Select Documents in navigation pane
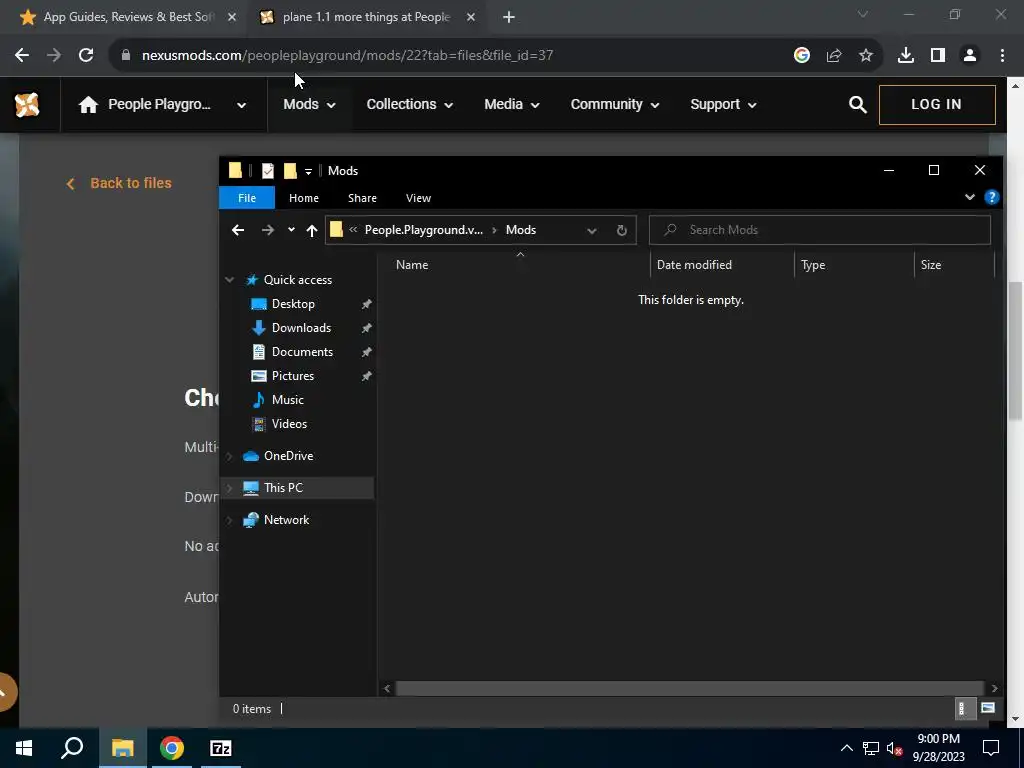Viewport: 1024px width, 768px height. (x=302, y=352)
